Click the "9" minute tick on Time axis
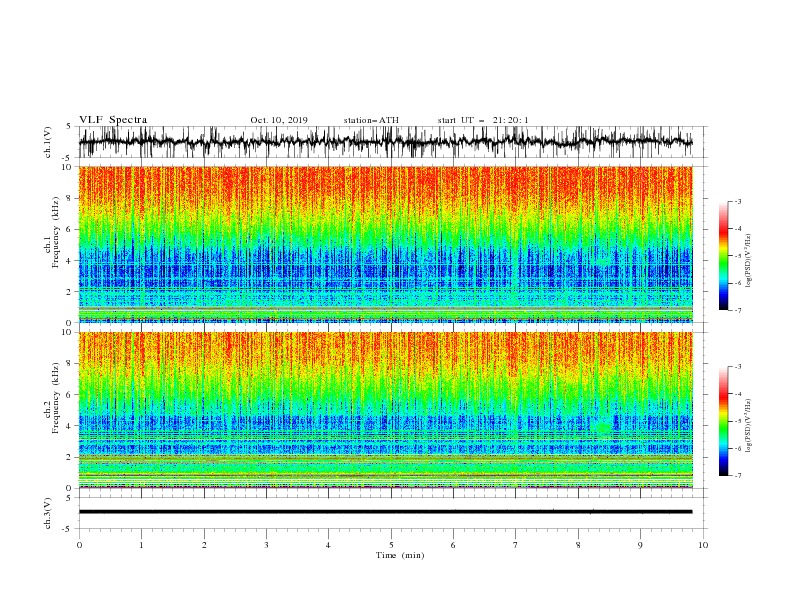 [x=640, y=545]
